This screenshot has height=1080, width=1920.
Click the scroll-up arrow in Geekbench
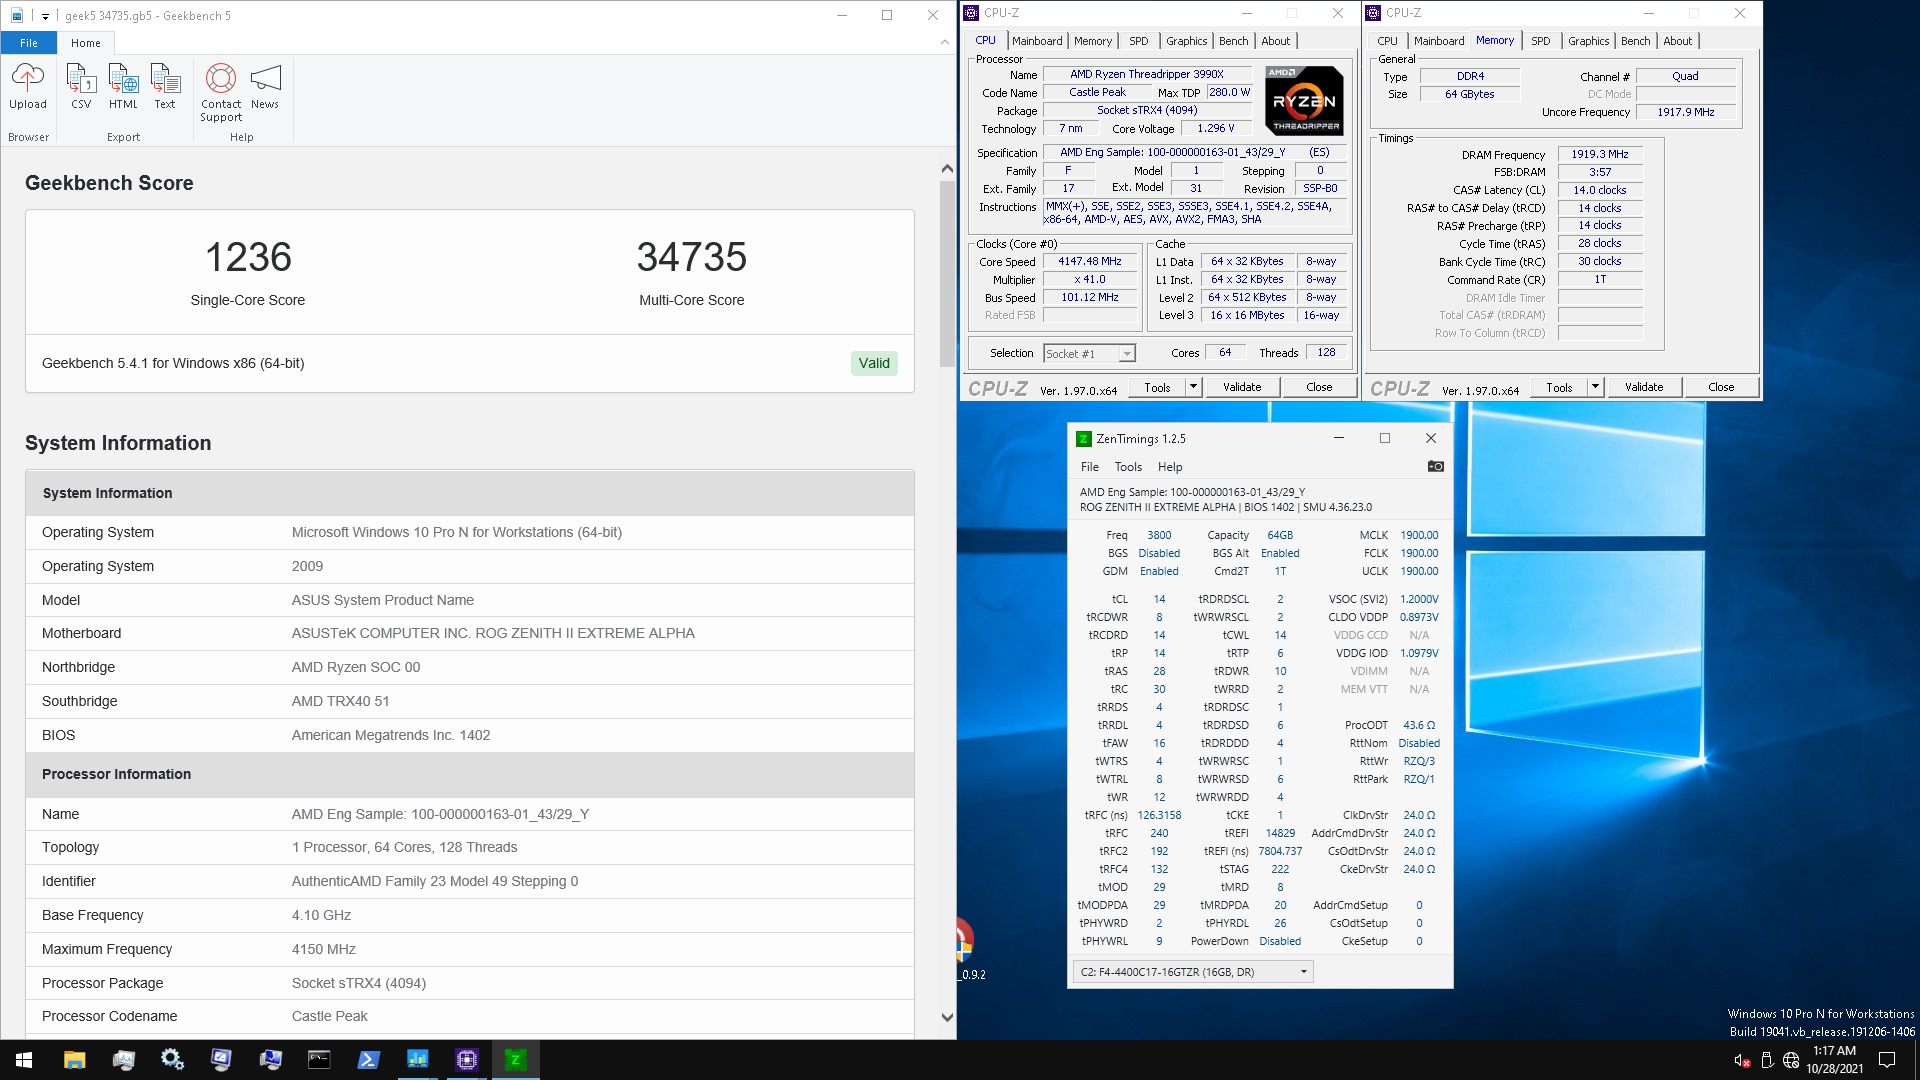click(x=947, y=168)
